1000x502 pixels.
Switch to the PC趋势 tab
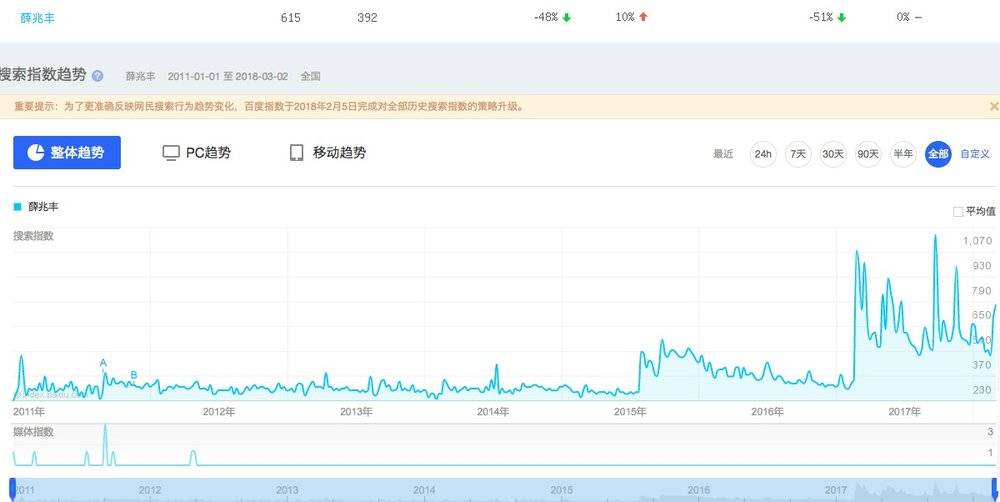196,152
